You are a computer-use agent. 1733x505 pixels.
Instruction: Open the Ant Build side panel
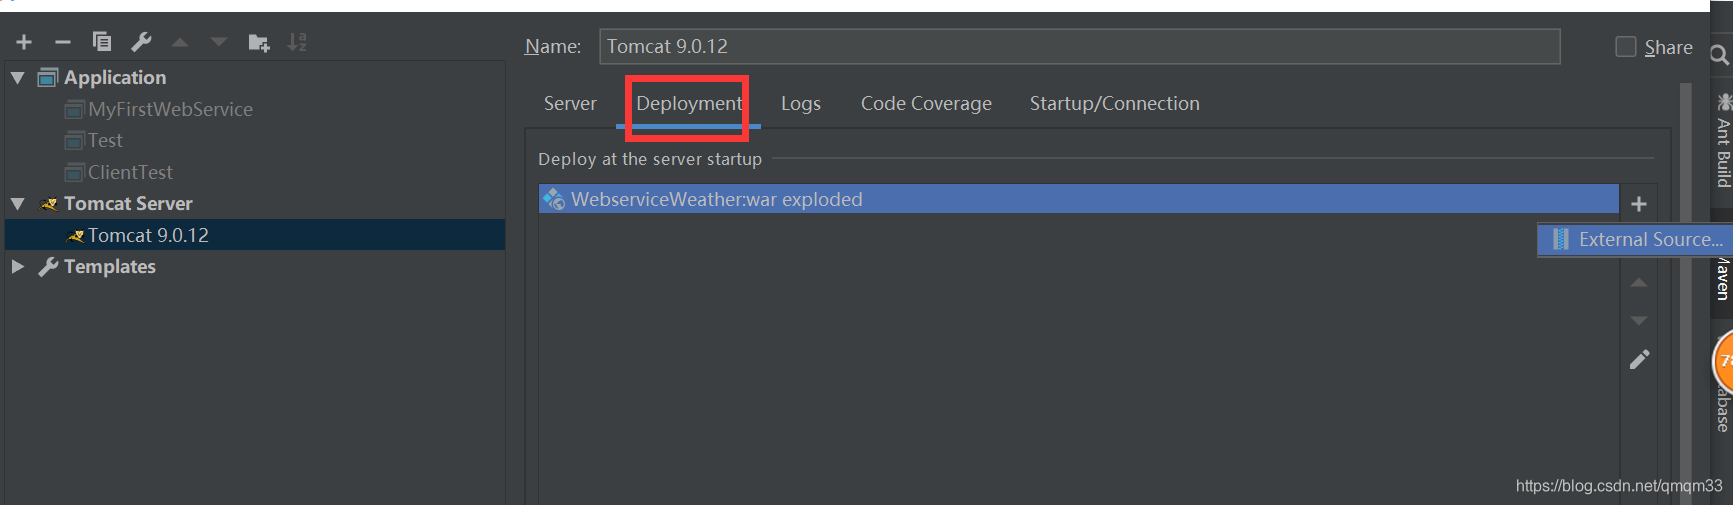point(1723,140)
